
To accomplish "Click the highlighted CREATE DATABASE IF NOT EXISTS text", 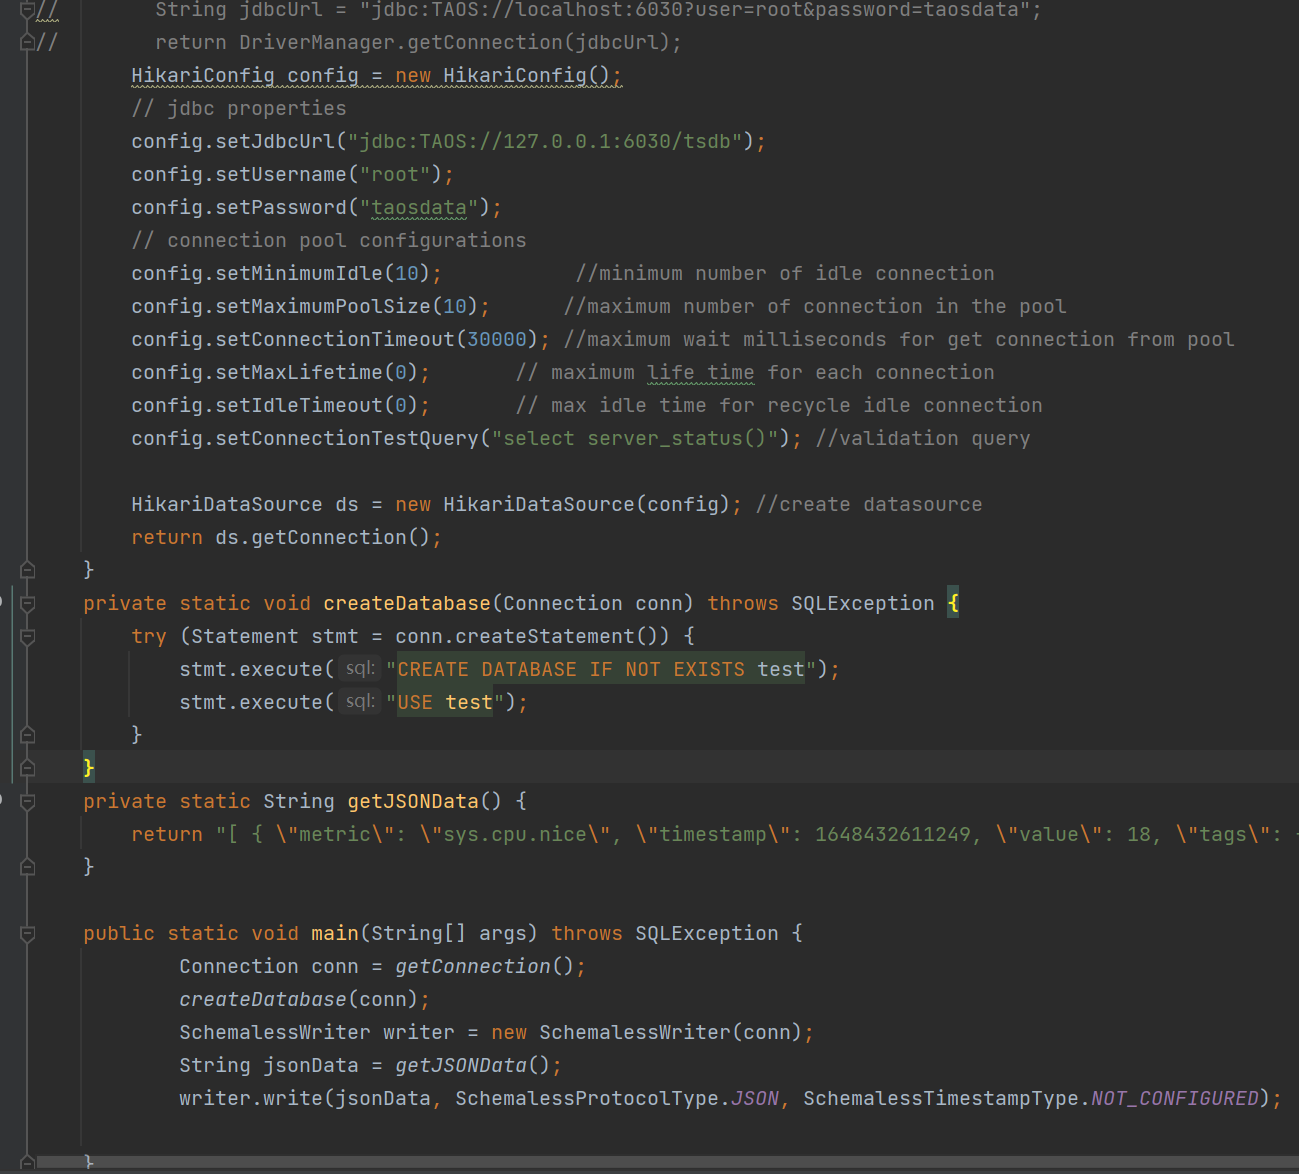I will pyautogui.click(x=598, y=668).
